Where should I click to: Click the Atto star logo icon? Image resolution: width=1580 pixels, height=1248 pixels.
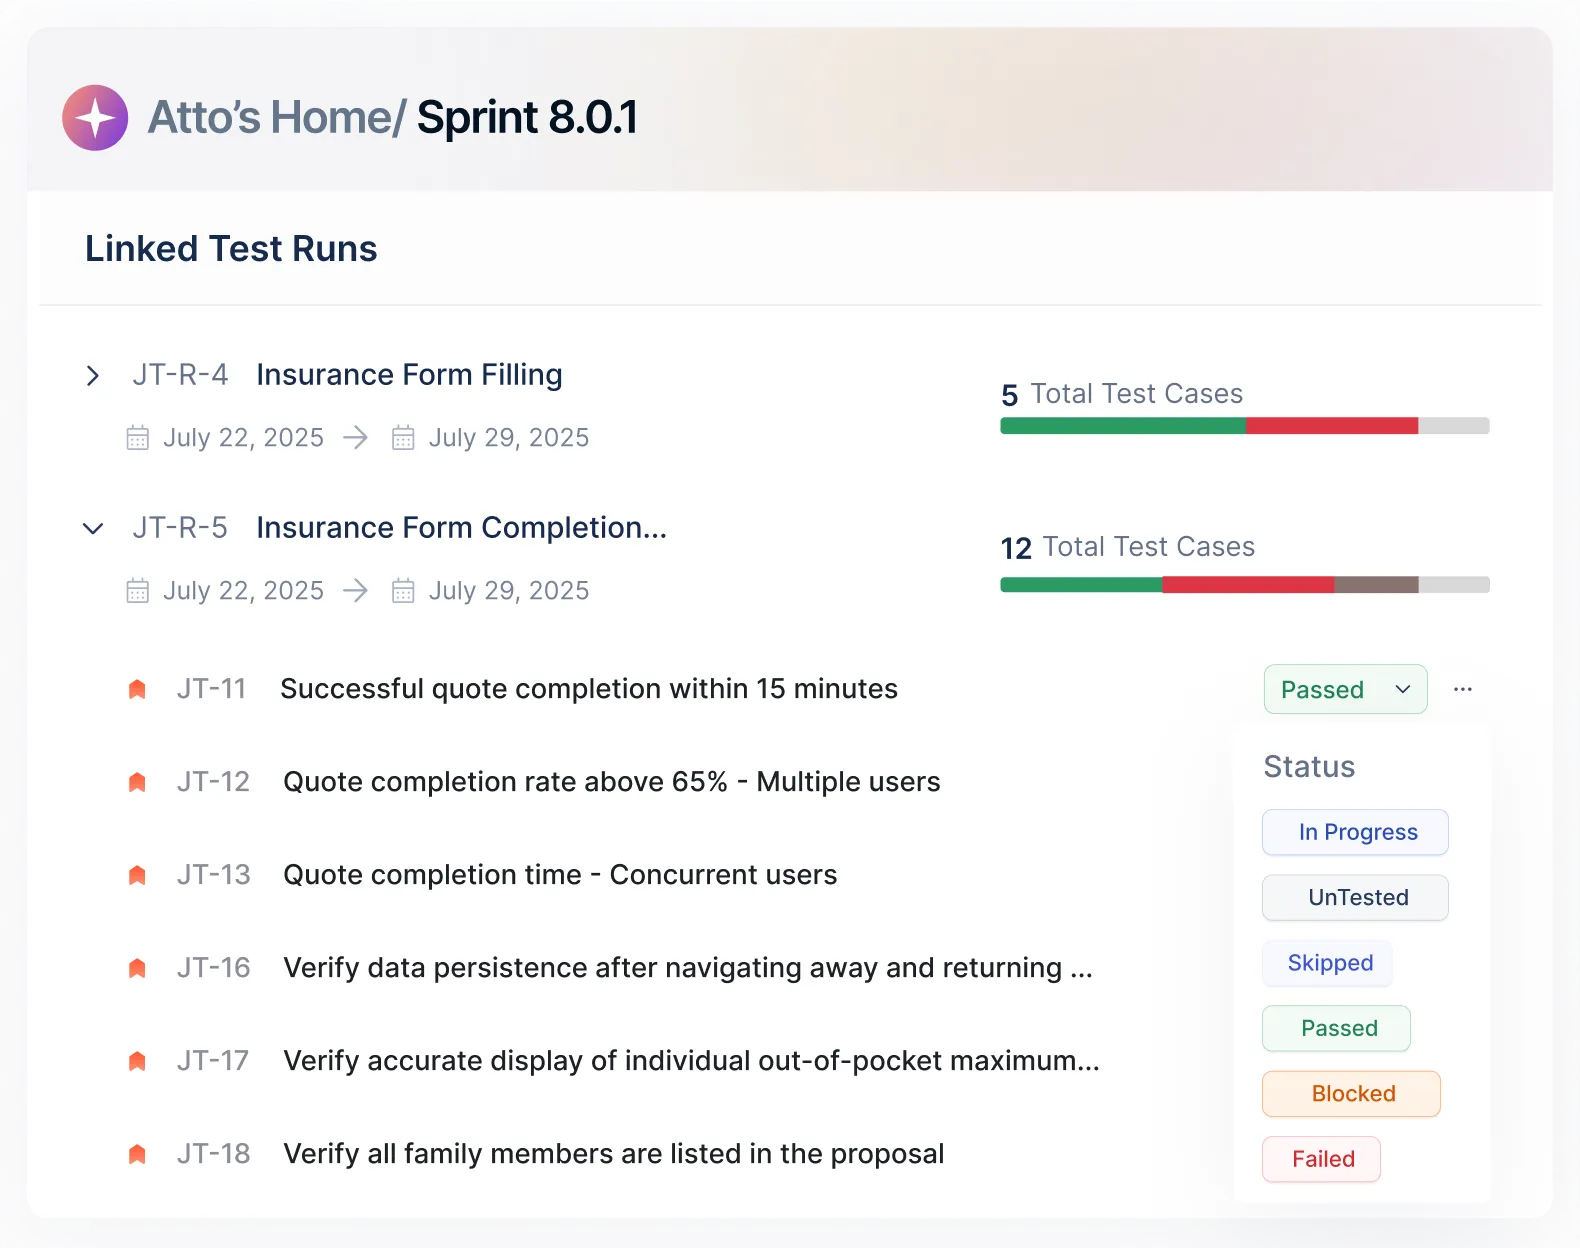pos(95,118)
